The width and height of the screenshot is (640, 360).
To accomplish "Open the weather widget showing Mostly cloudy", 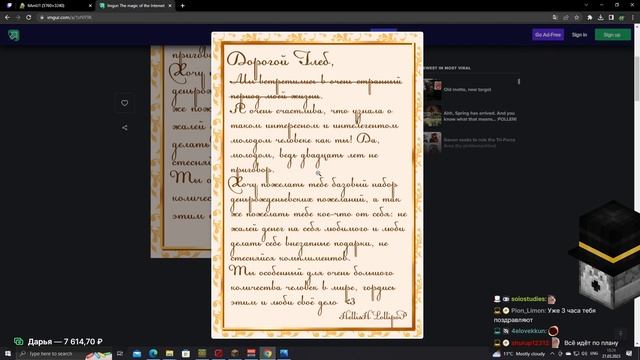I will (x=519, y=353).
